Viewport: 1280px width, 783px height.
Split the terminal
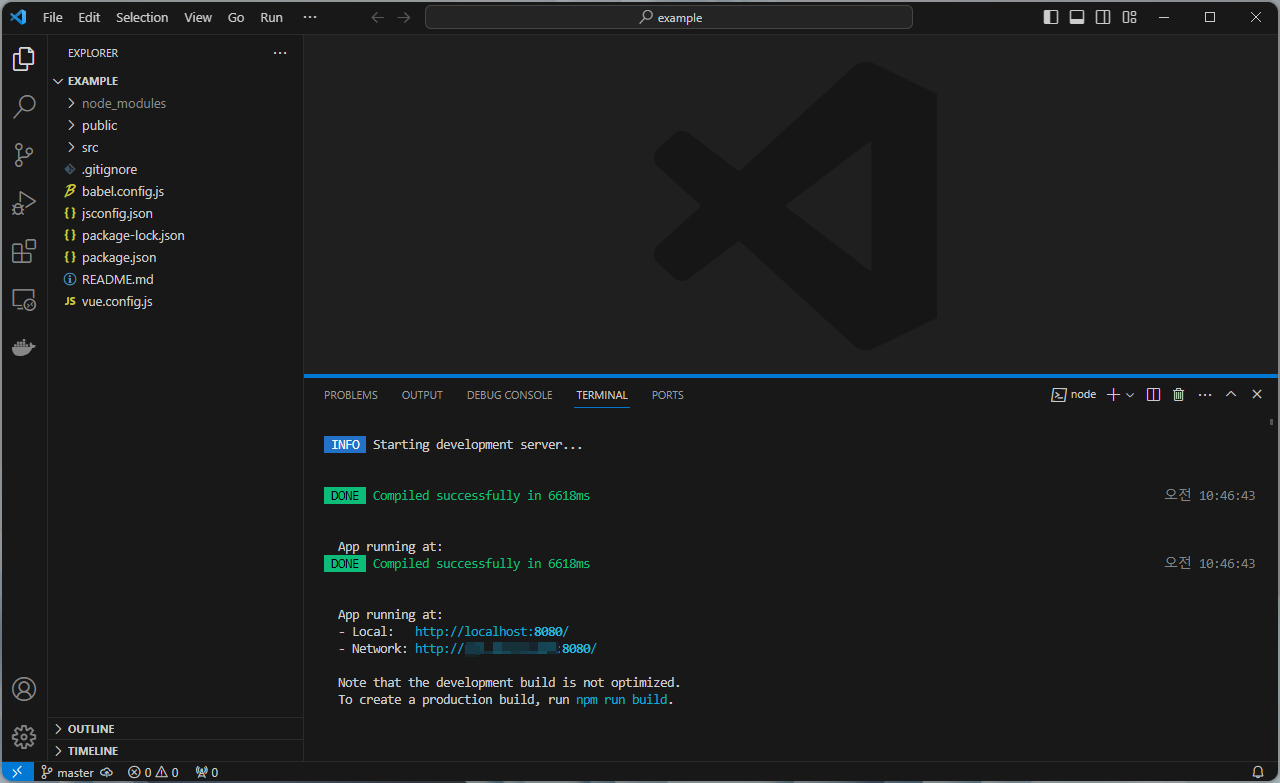[x=1153, y=395]
